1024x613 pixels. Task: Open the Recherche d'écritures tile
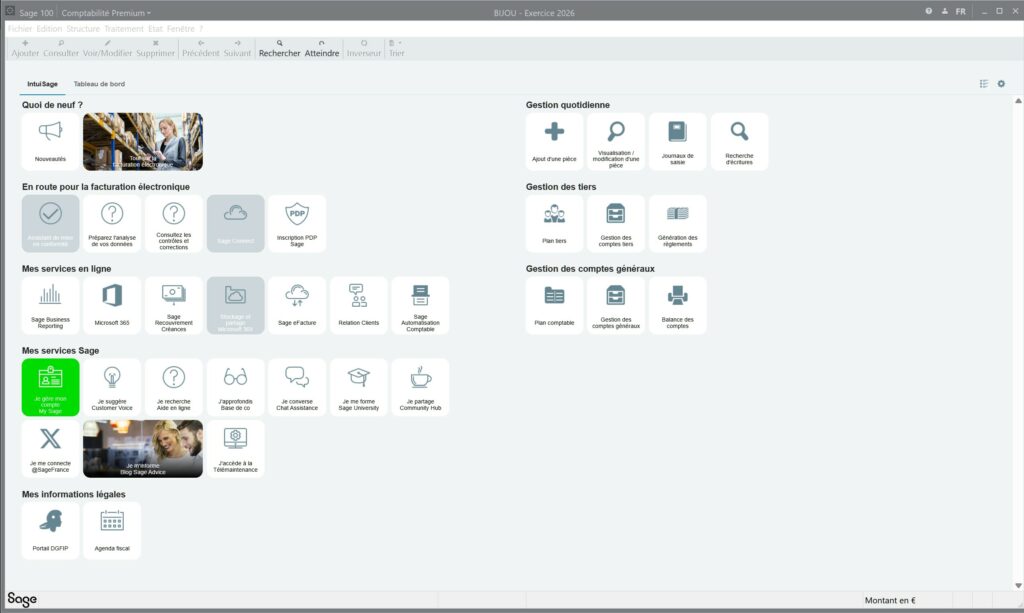coord(739,142)
